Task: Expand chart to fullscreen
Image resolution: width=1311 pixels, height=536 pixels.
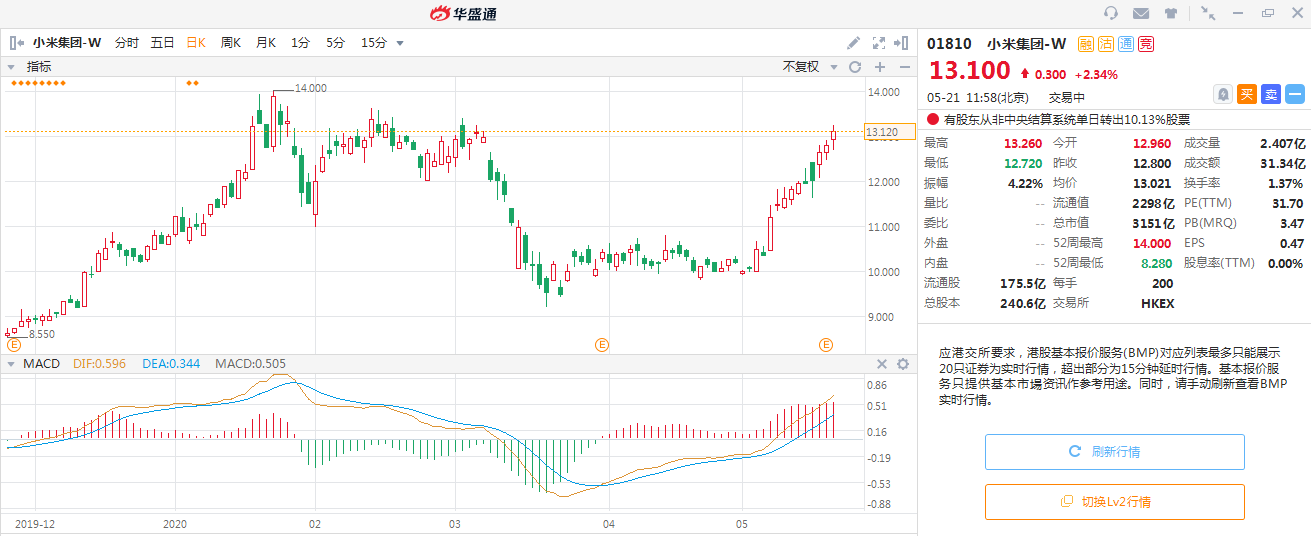Action: point(879,43)
